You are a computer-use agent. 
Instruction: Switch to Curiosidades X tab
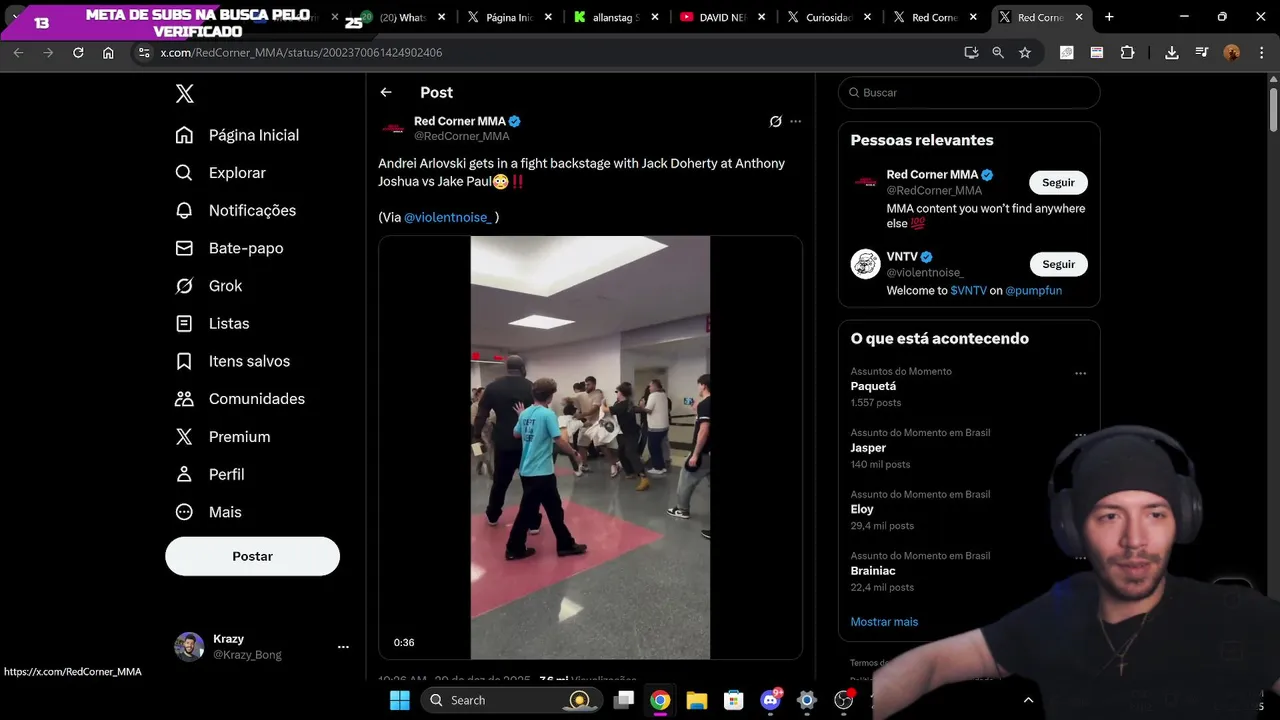pos(829,17)
